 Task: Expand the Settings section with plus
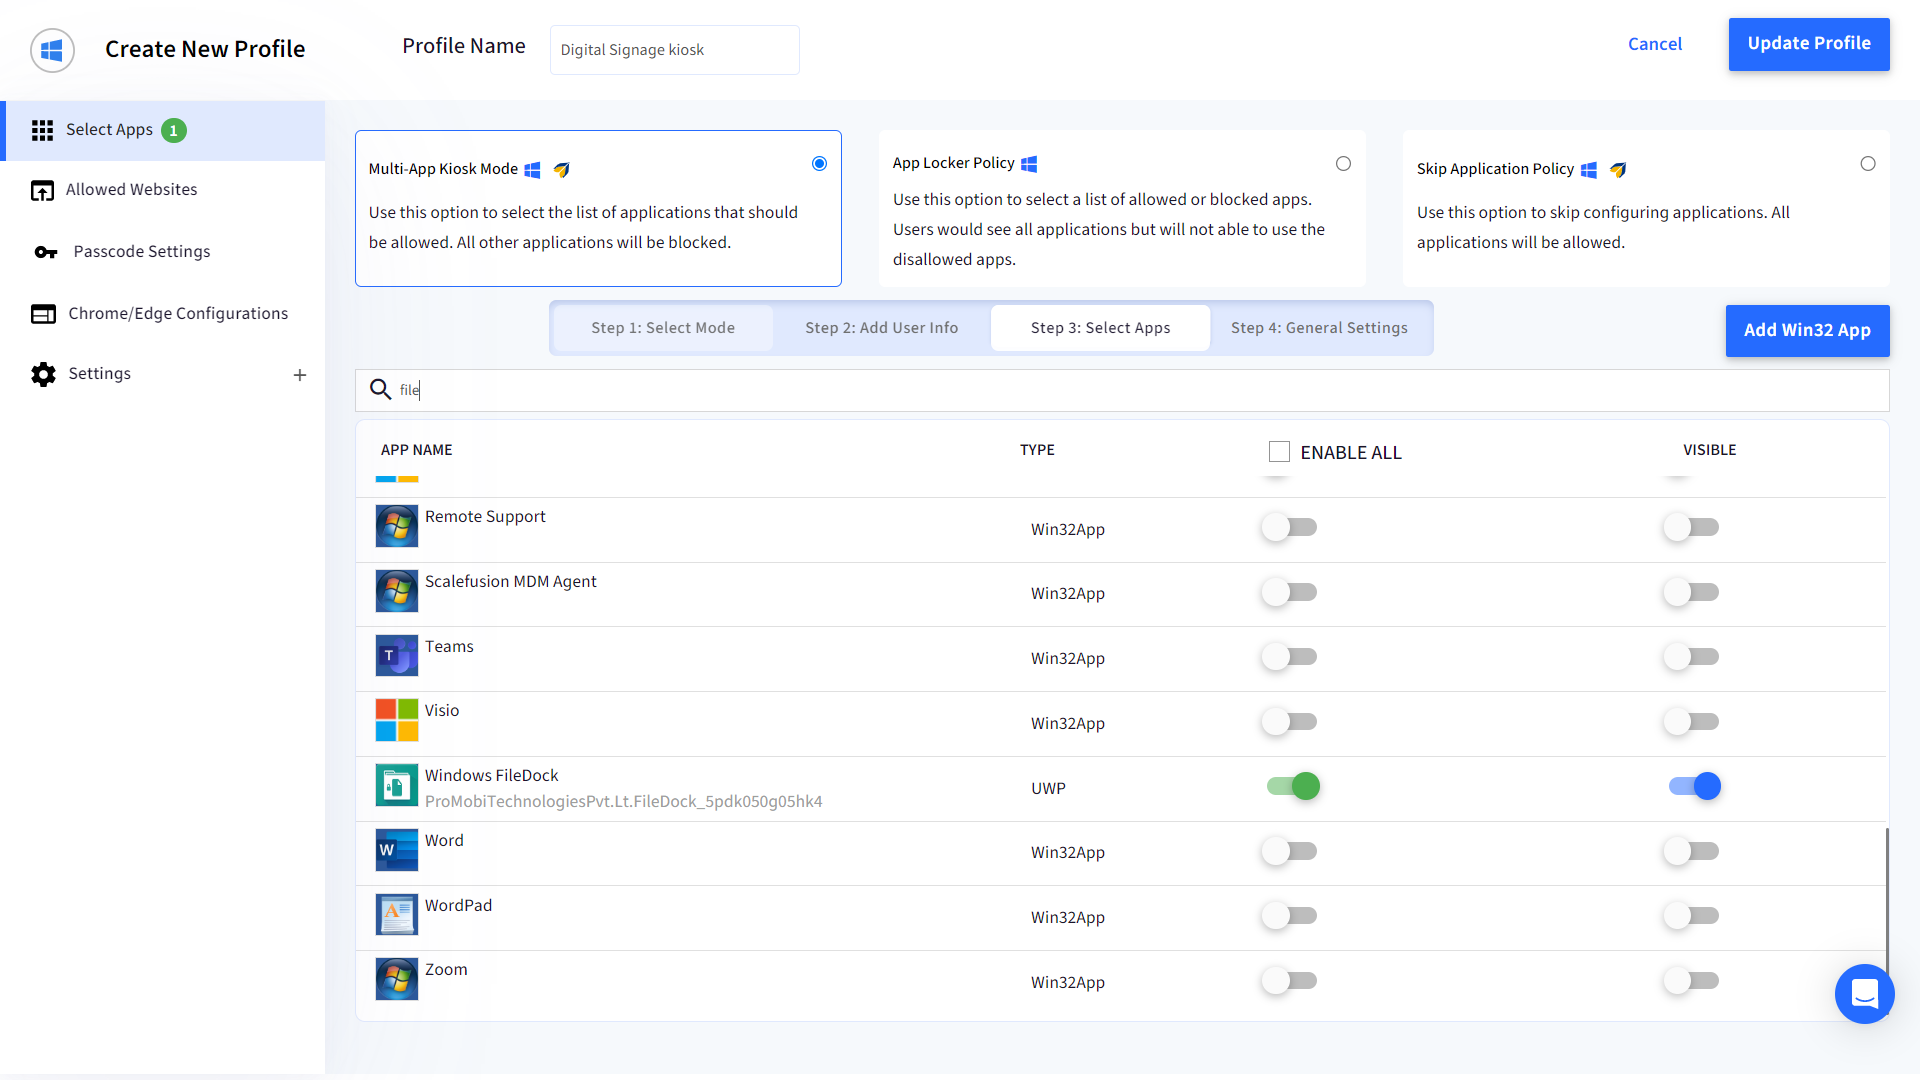[299, 375]
